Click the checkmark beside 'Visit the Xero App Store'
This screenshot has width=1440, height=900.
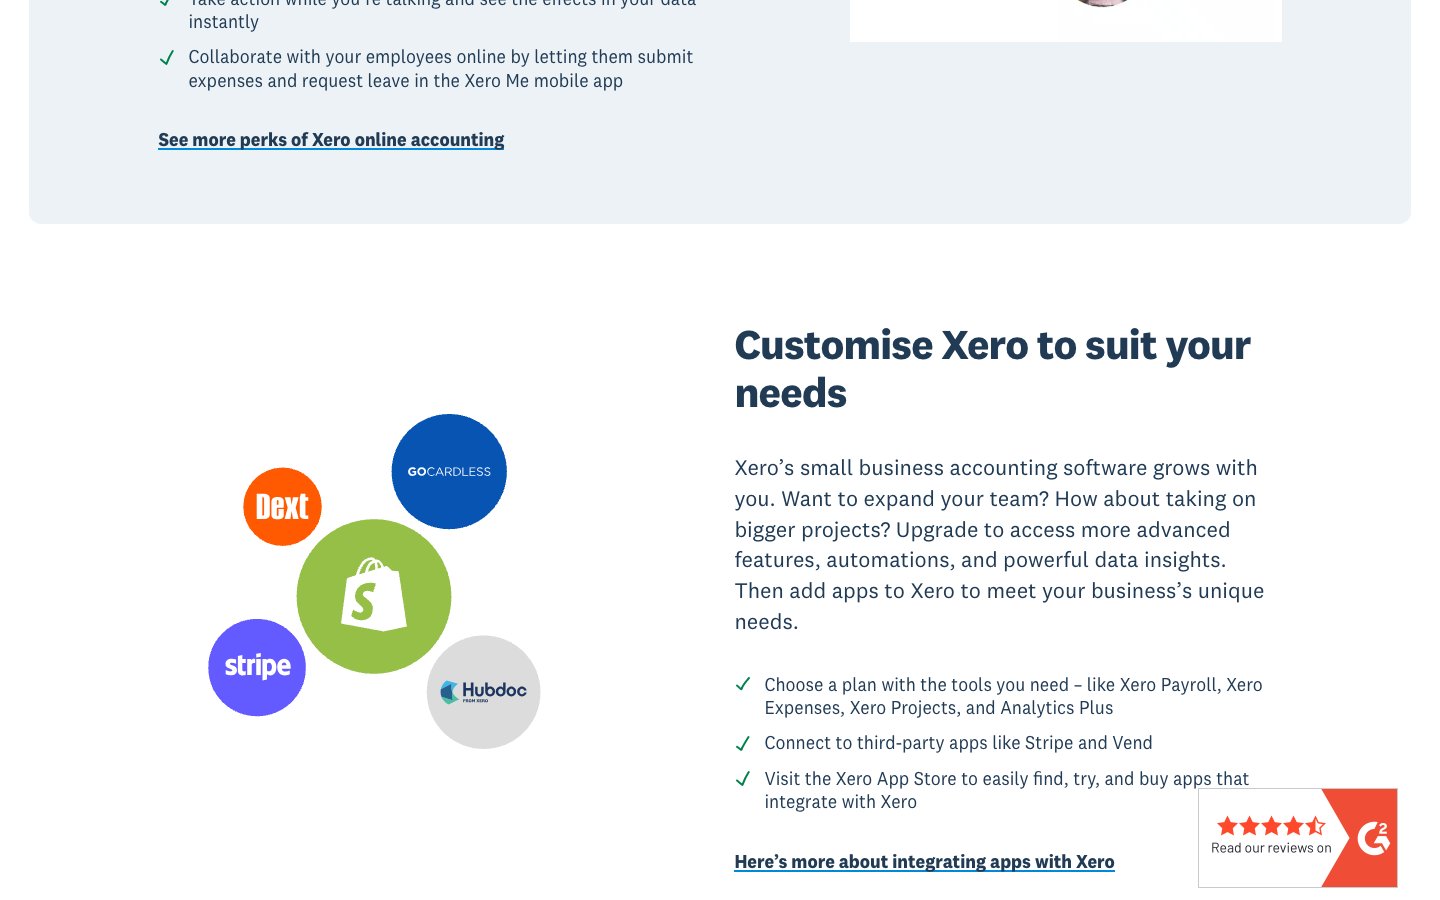(x=743, y=779)
